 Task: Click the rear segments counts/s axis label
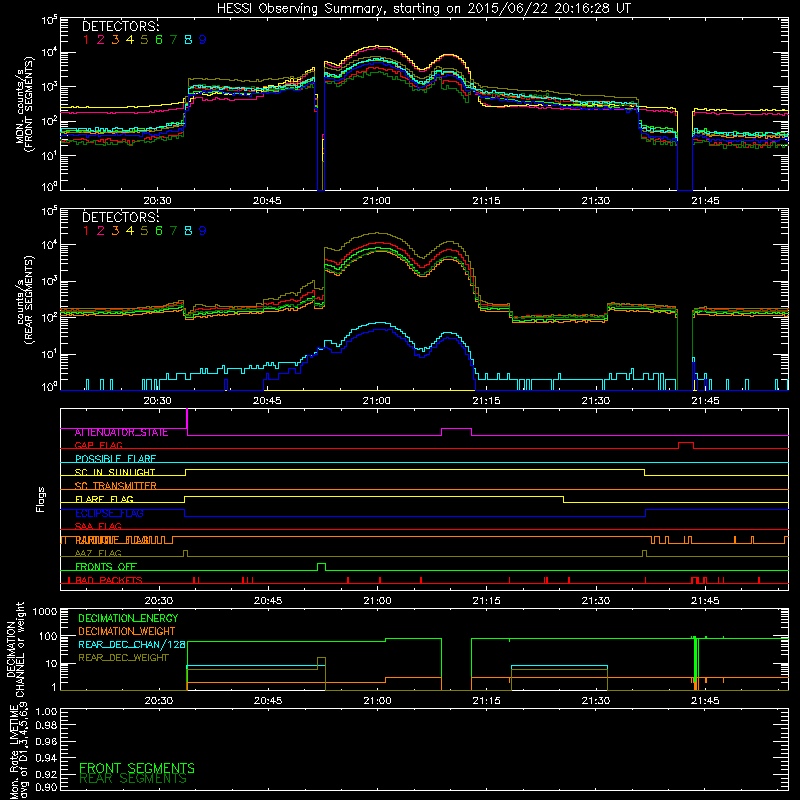25,299
